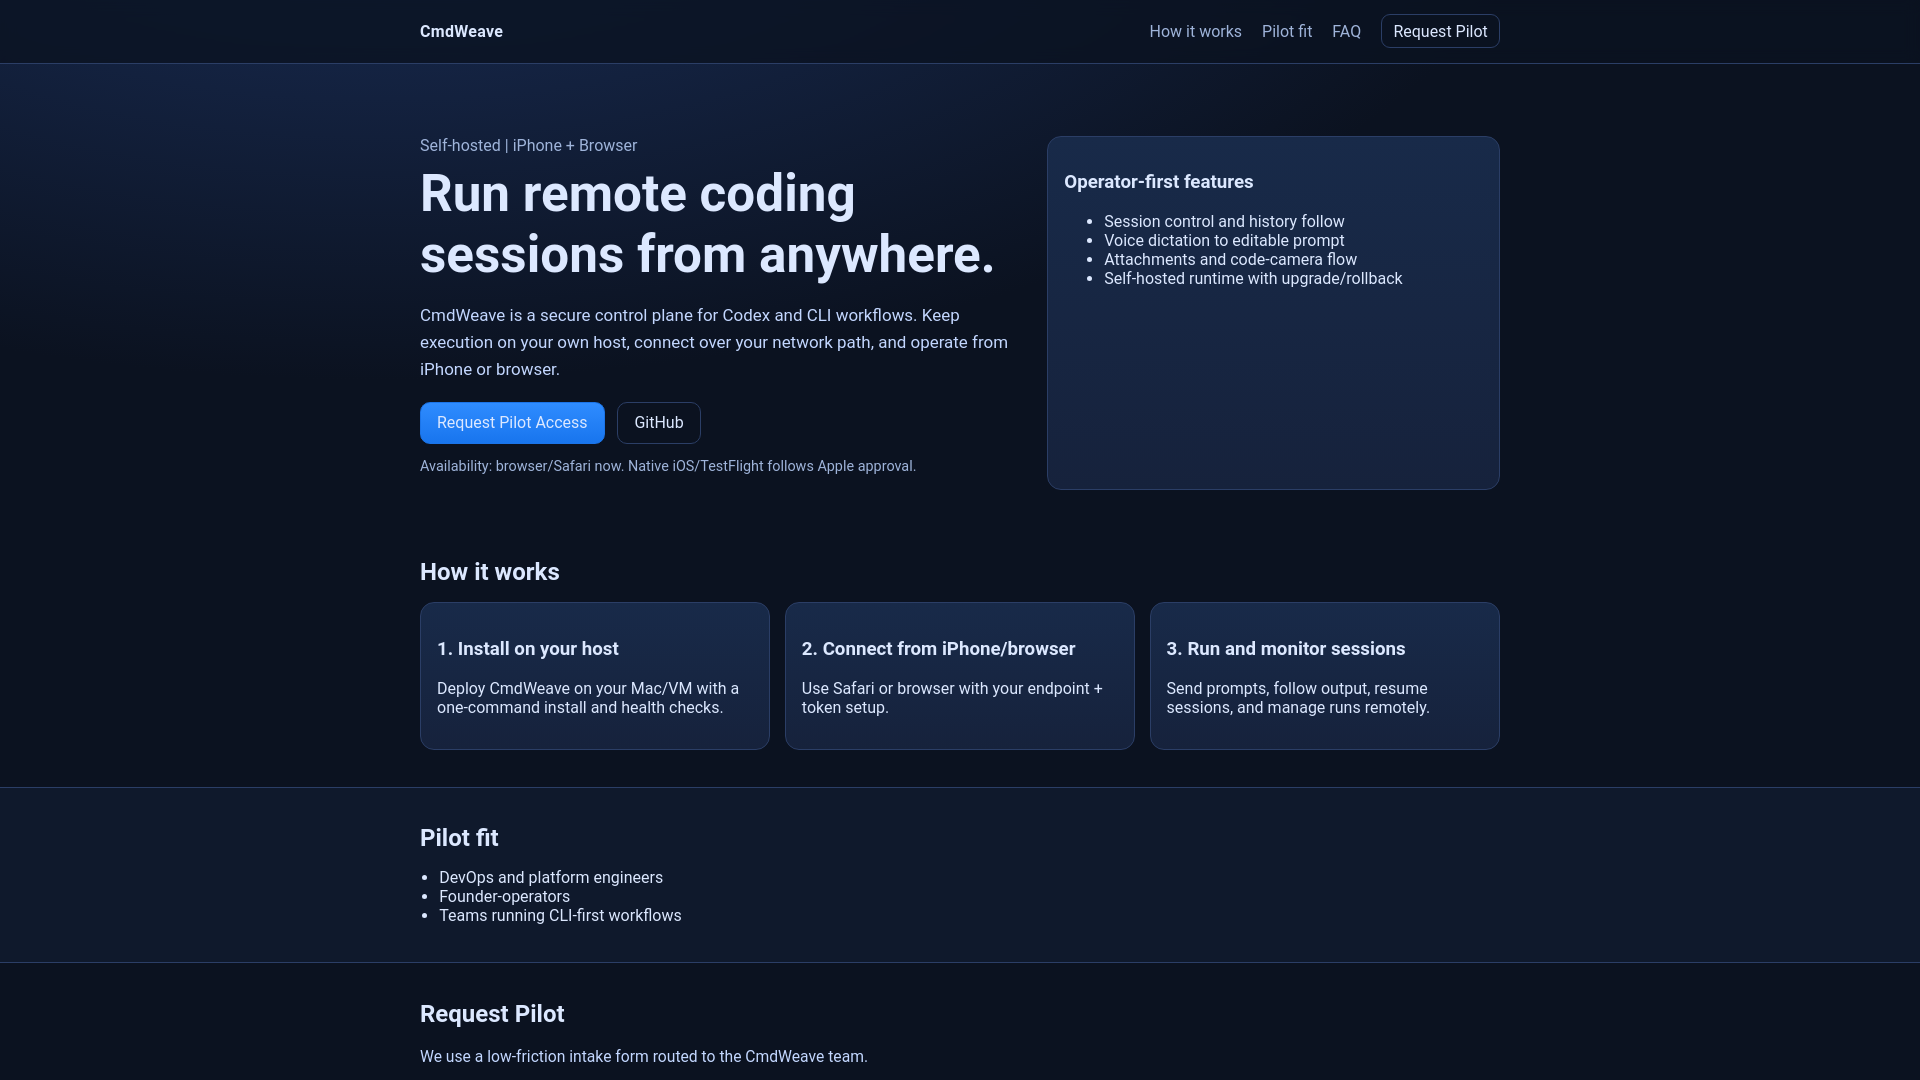Select DevOps and platform engineers item
The image size is (1920, 1080).
pos(551,877)
